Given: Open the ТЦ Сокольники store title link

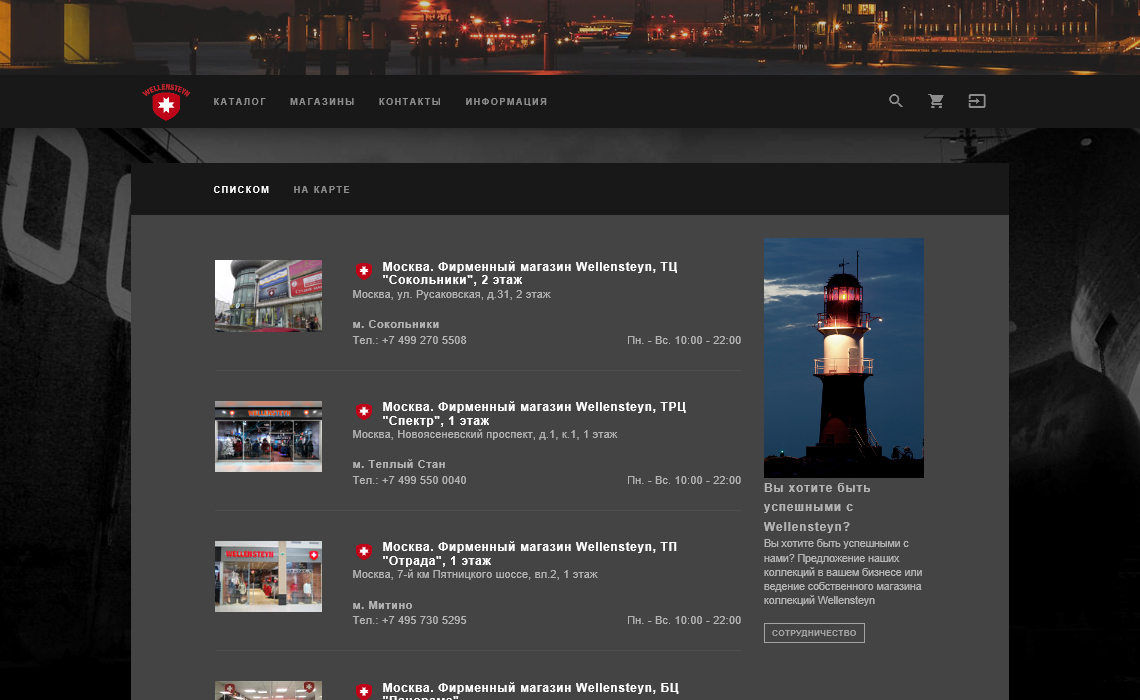Looking at the screenshot, I should tap(530, 273).
